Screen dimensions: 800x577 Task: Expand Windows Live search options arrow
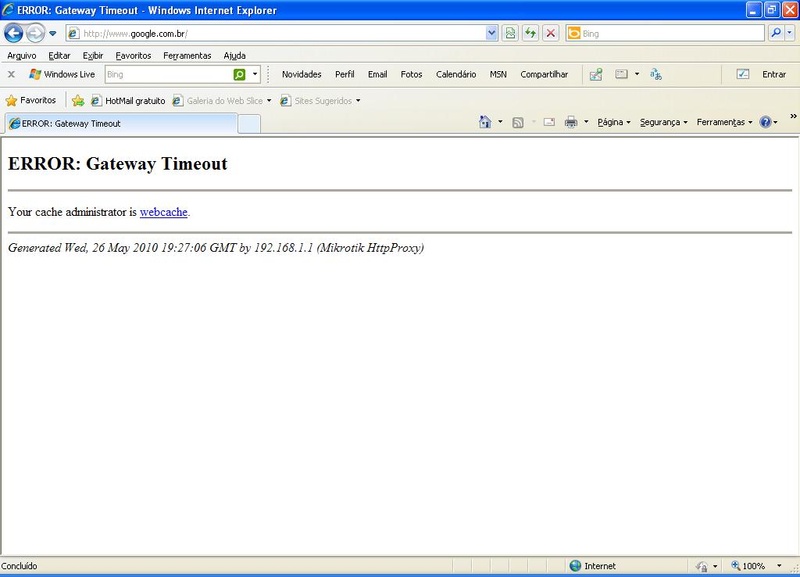255,74
